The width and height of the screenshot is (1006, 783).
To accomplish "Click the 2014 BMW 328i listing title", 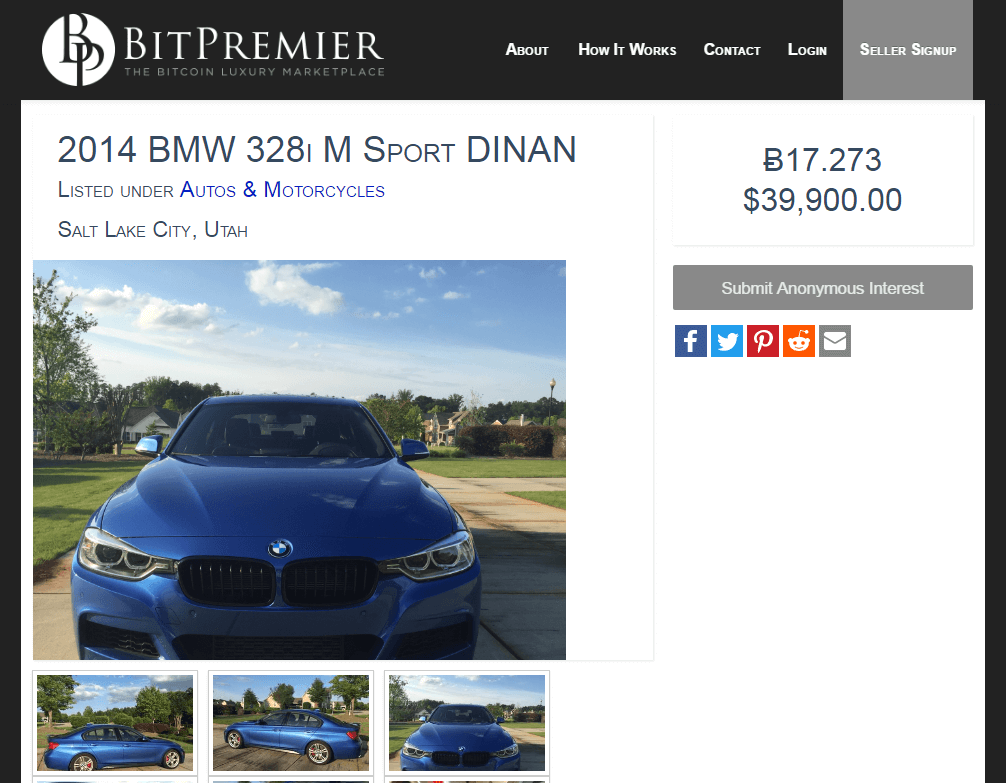I will pyautogui.click(x=317, y=150).
